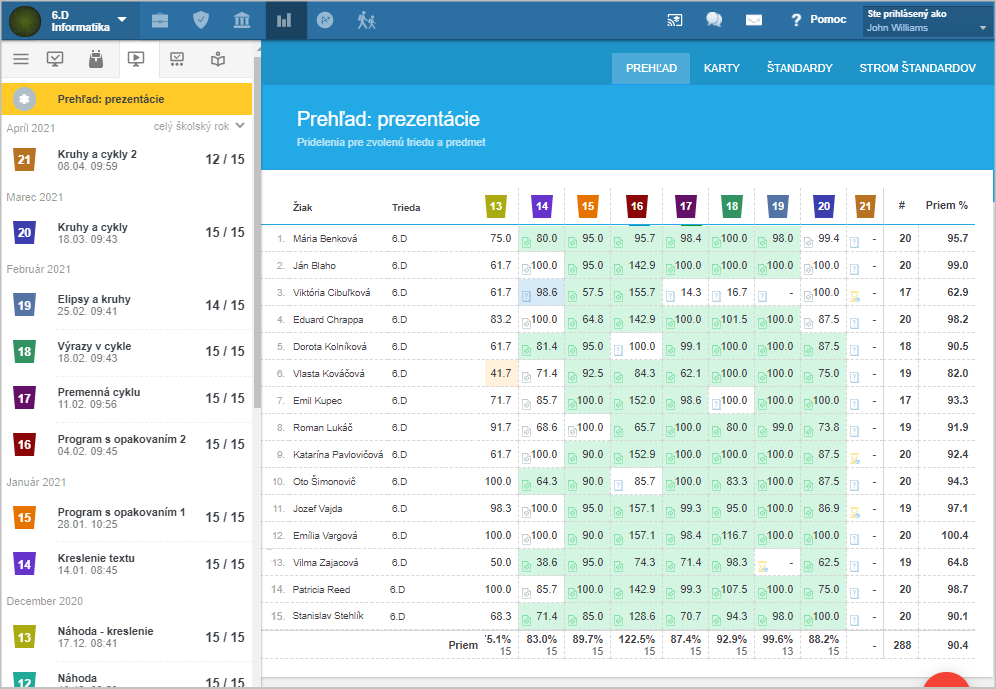Open the chat bubbles icon
Viewport: 996px width, 689px height.
tap(714, 20)
